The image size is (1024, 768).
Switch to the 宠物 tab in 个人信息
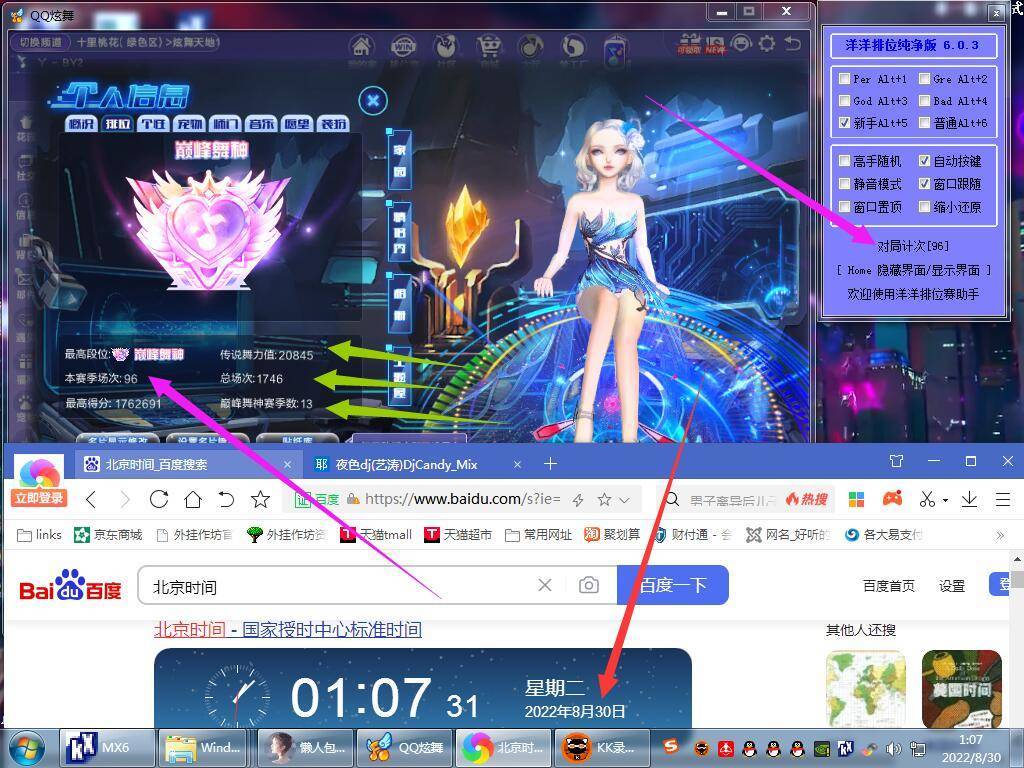click(190, 123)
